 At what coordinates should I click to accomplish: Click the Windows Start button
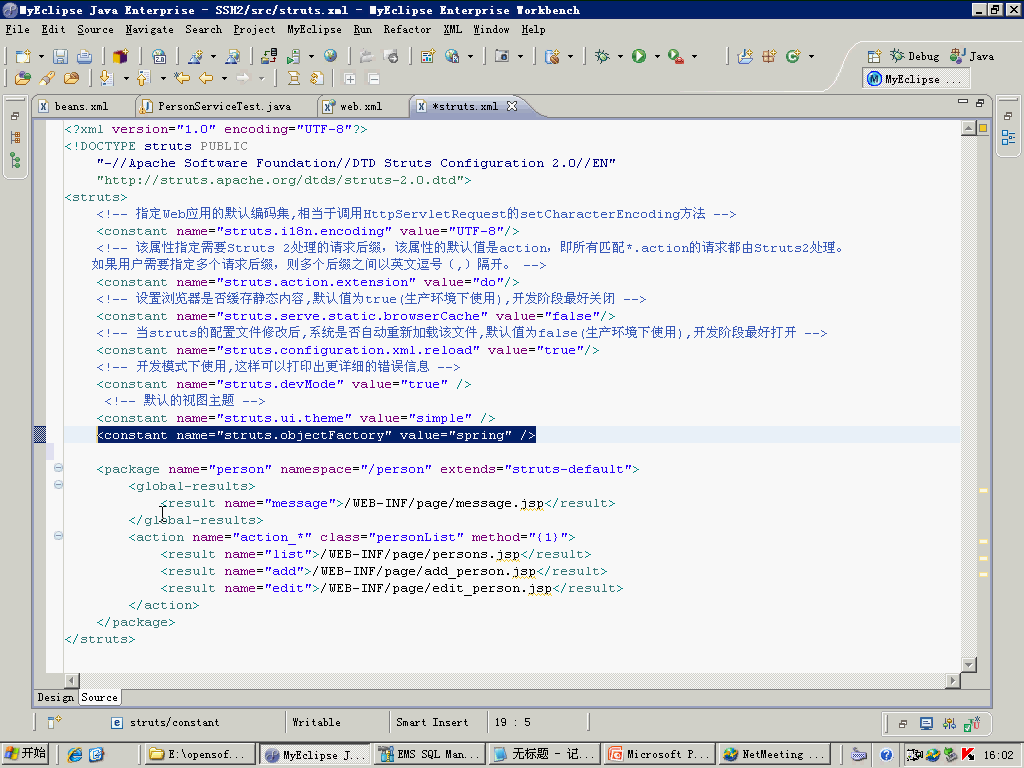[x=25, y=754]
